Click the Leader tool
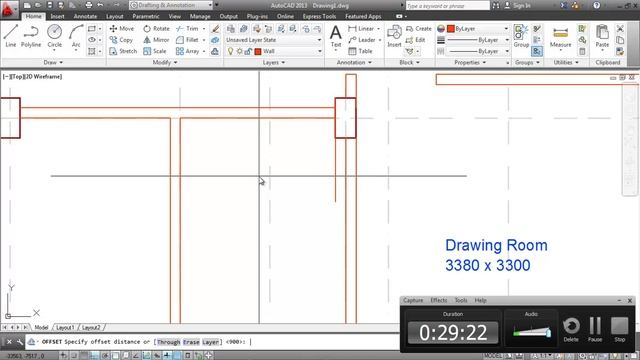640x360 pixels. point(362,40)
